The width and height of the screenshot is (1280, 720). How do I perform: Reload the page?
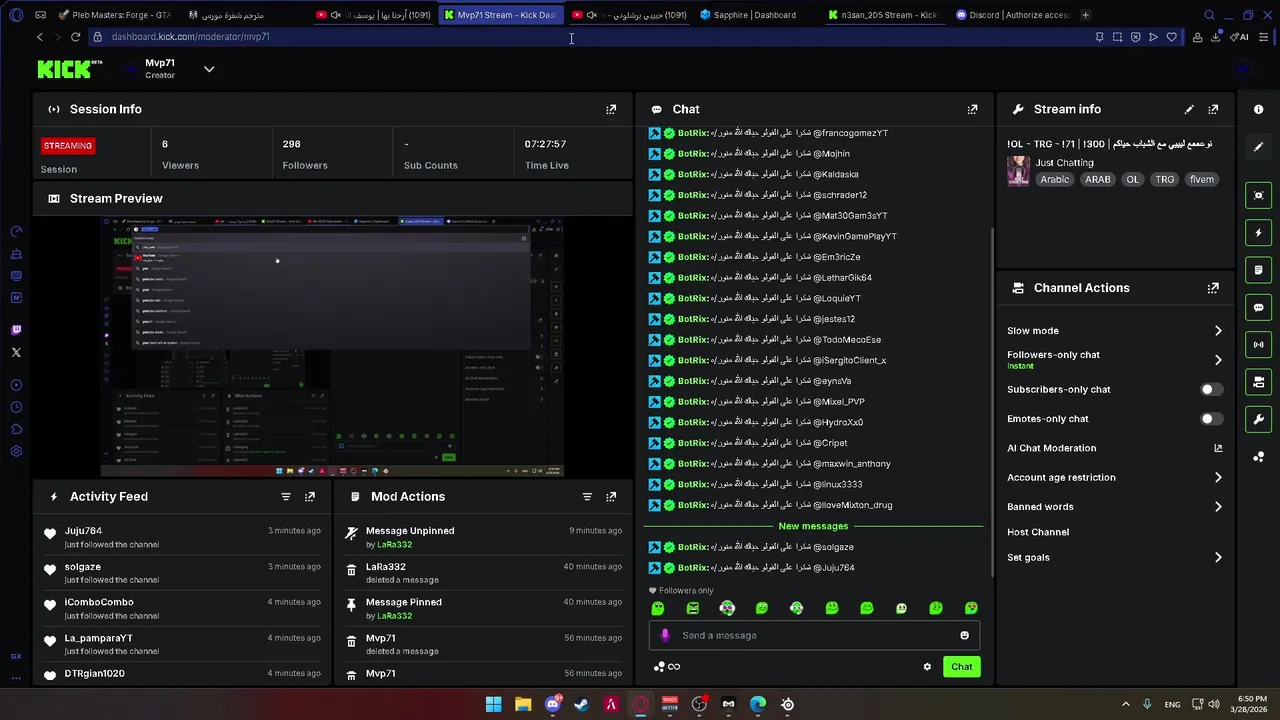(75, 37)
